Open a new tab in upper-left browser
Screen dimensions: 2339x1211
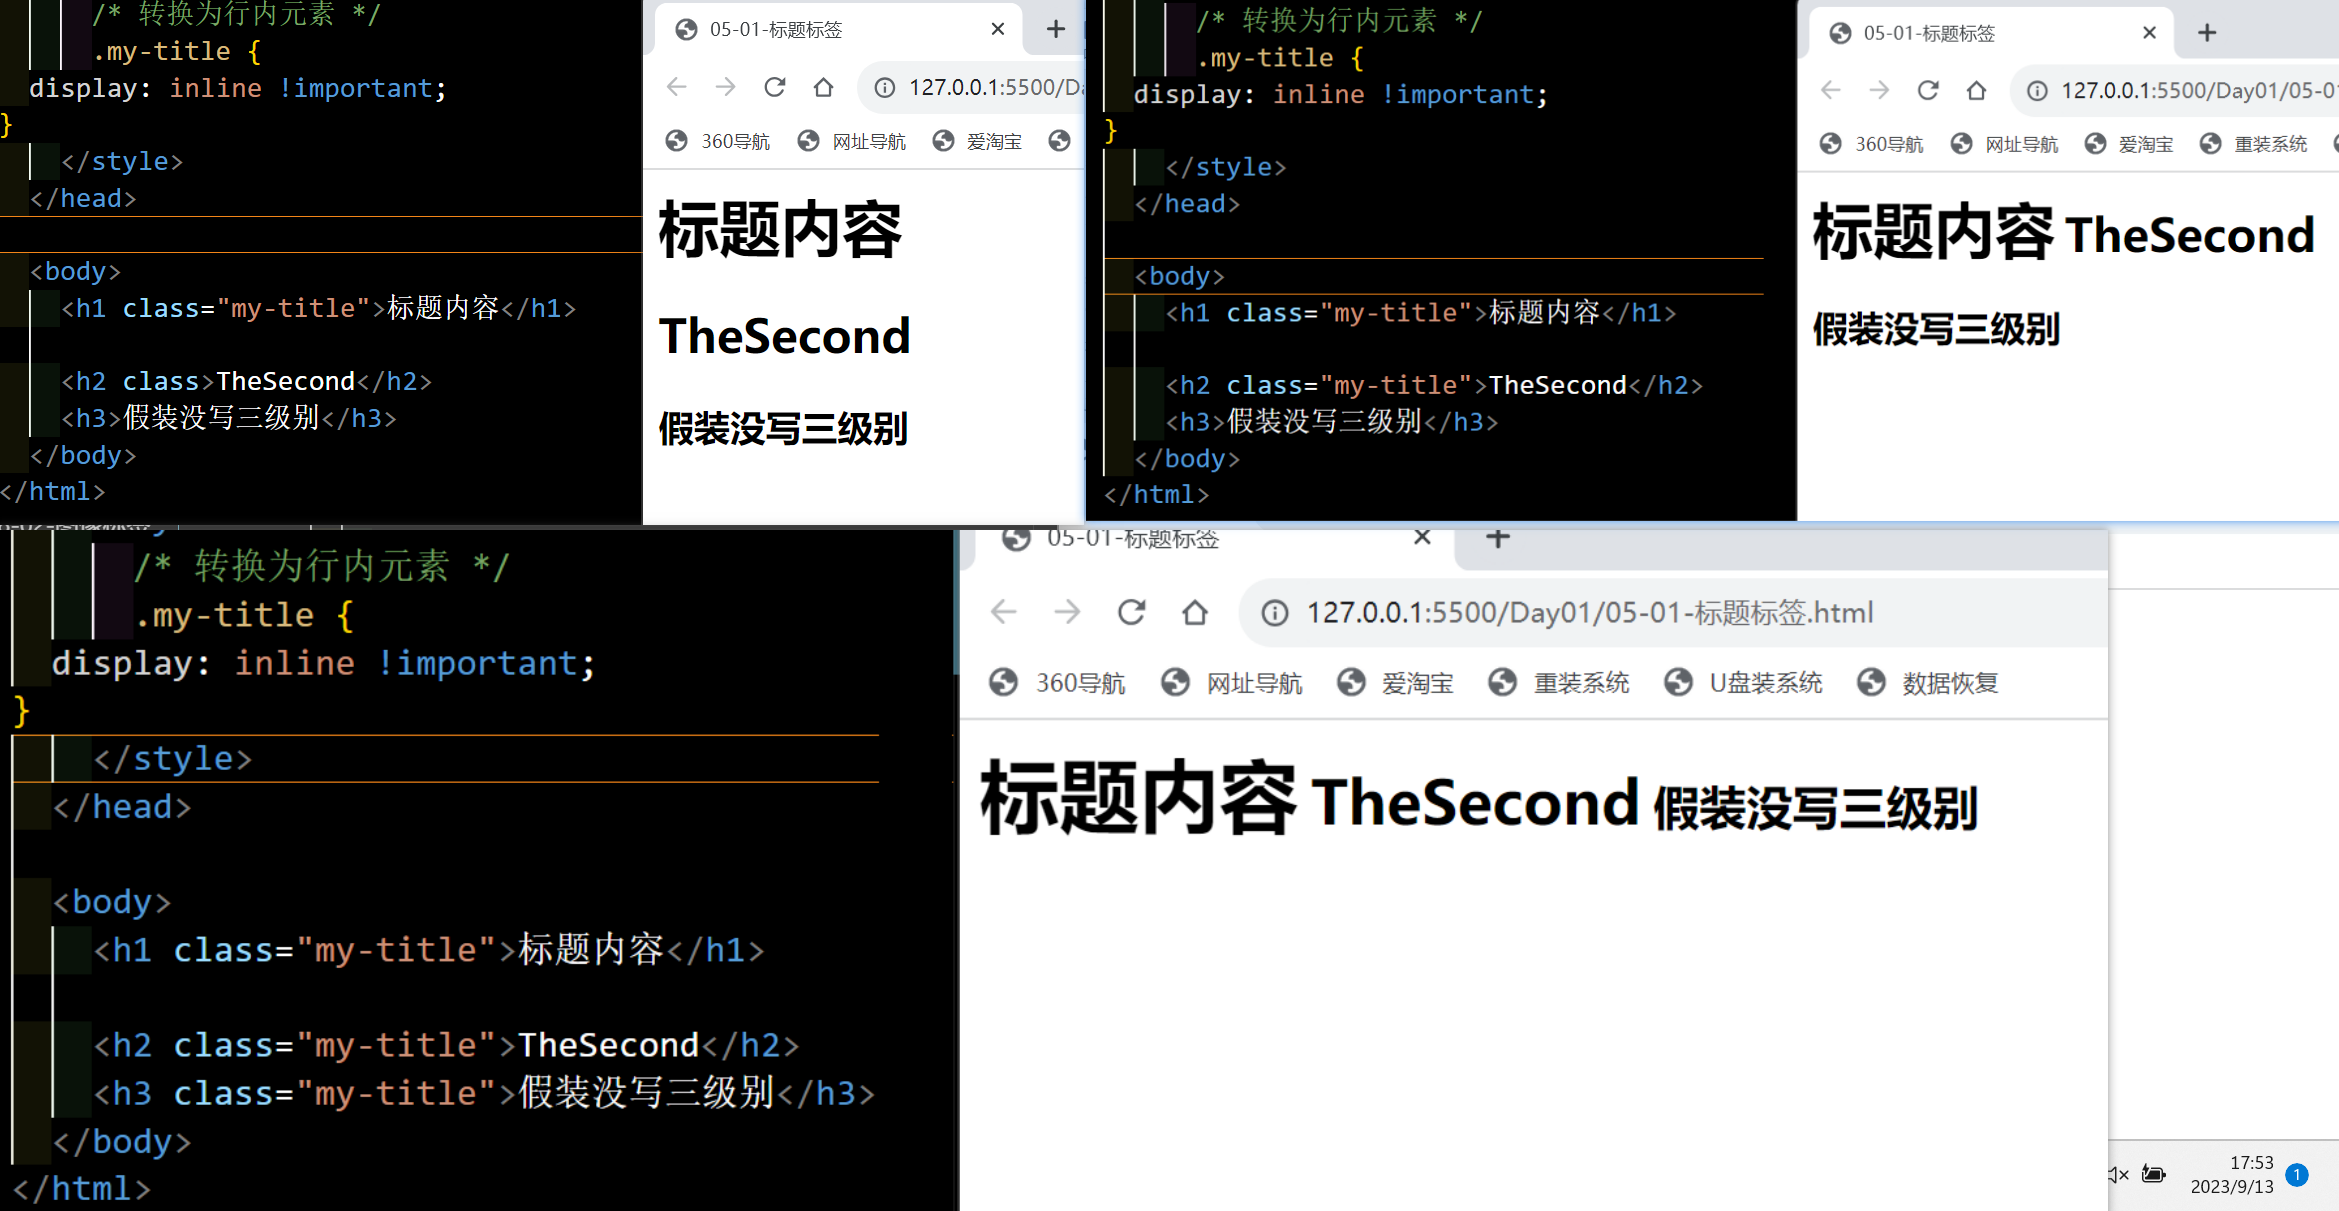tap(1056, 30)
